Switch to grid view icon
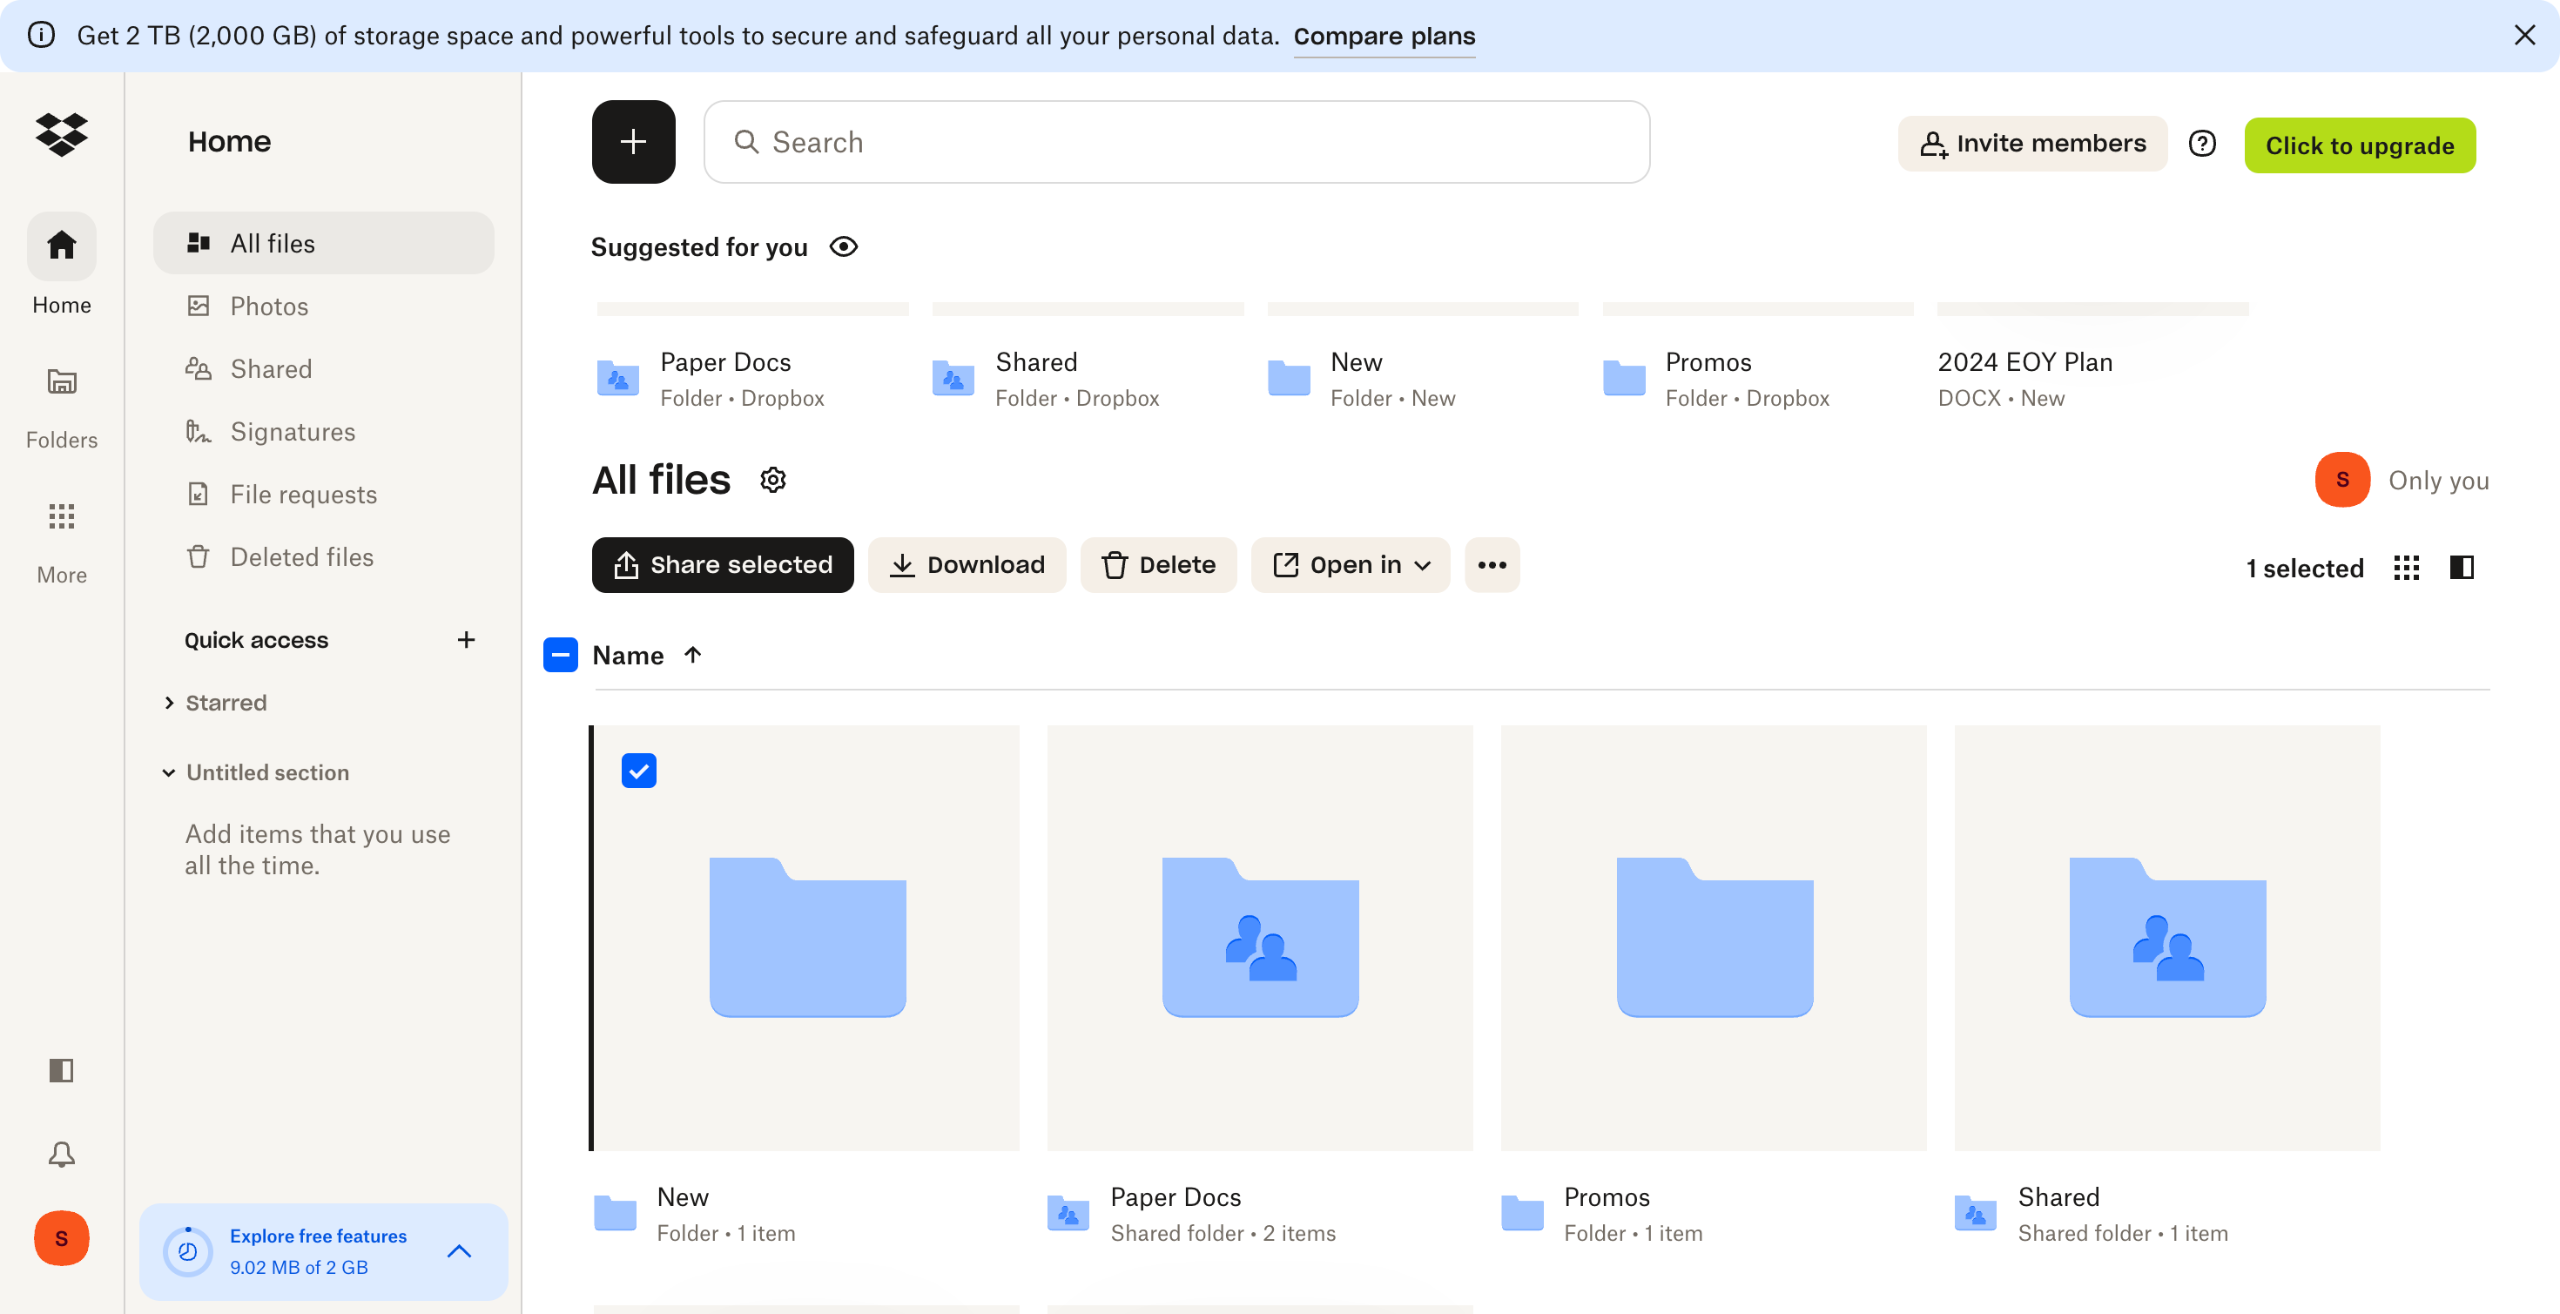This screenshot has height=1314, width=2560. coord(2406,568)
